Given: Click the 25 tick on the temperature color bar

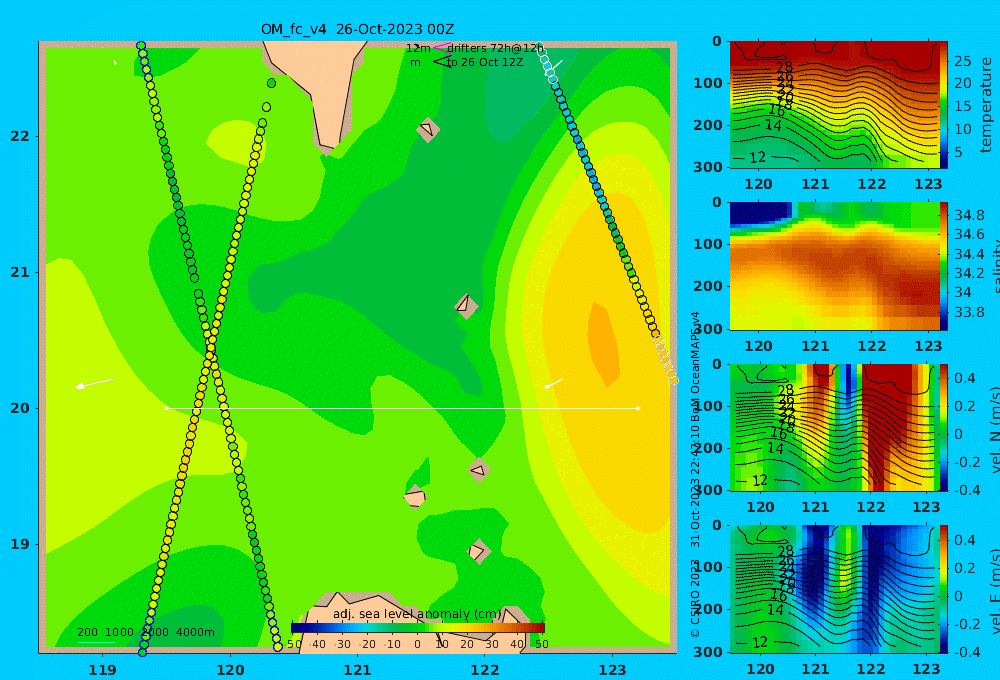Looking at the screenshot, I should tap(963, 61).
